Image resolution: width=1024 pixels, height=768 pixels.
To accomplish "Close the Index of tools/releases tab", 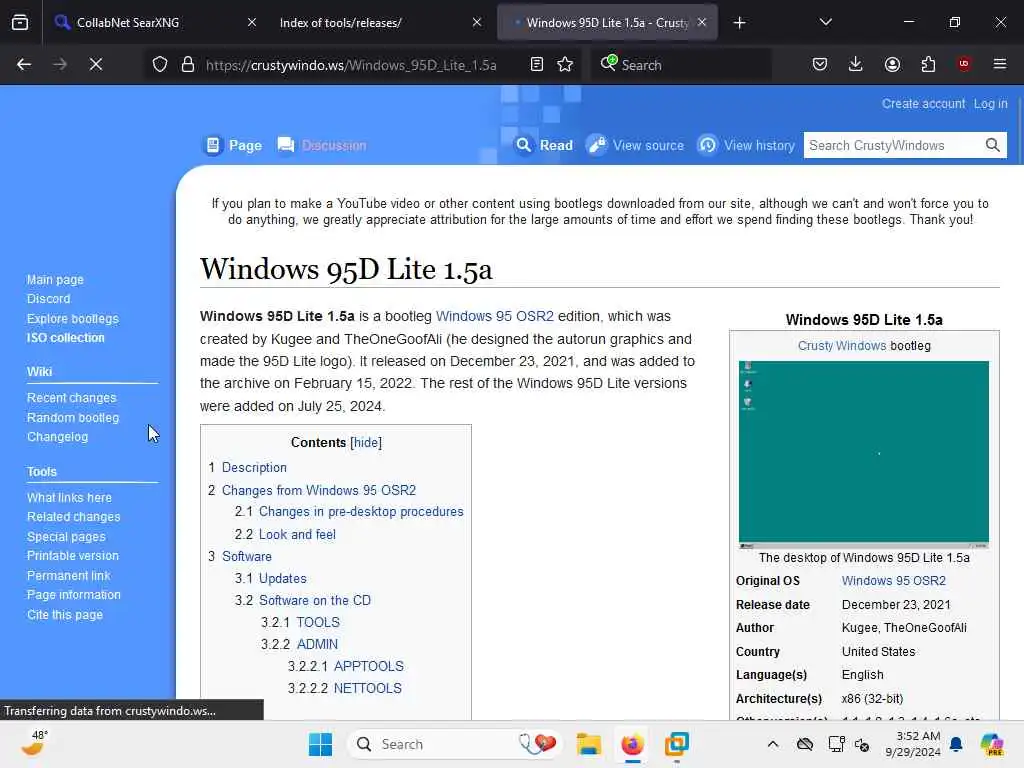I will pos(477,22).
